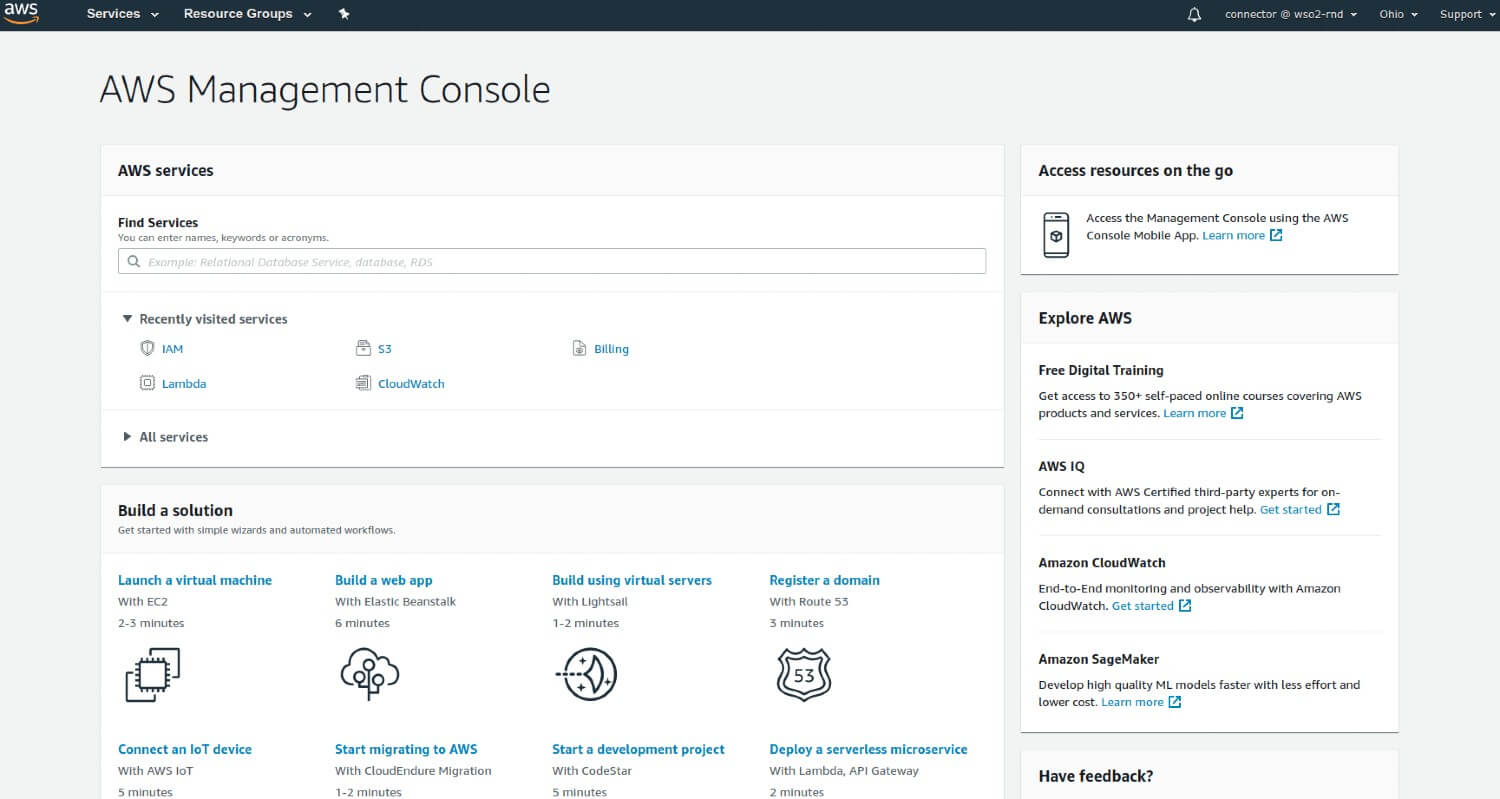This screenshot has height=799, width=1500.
Task: Click the 'With CloudEndure Migration' text
Action: click(413, 771)
